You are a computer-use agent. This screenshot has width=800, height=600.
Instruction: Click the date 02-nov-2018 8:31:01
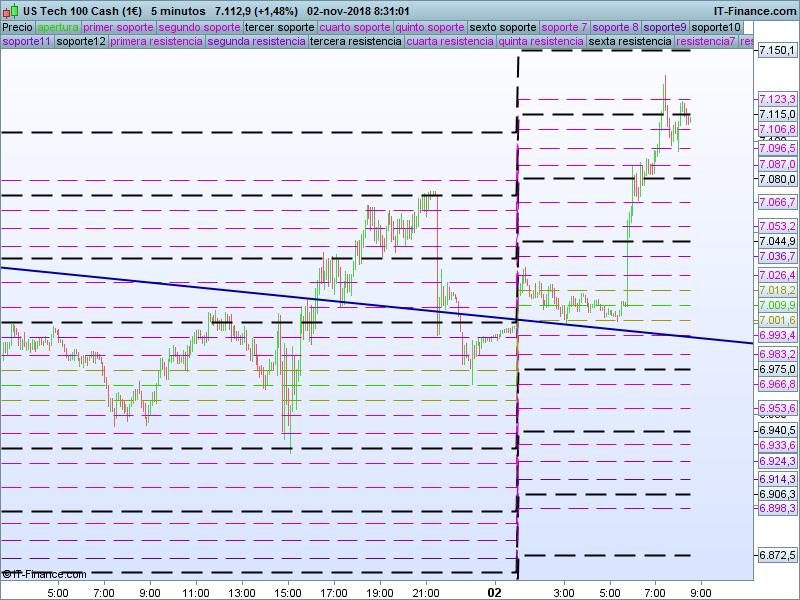(x=358, y=11)
